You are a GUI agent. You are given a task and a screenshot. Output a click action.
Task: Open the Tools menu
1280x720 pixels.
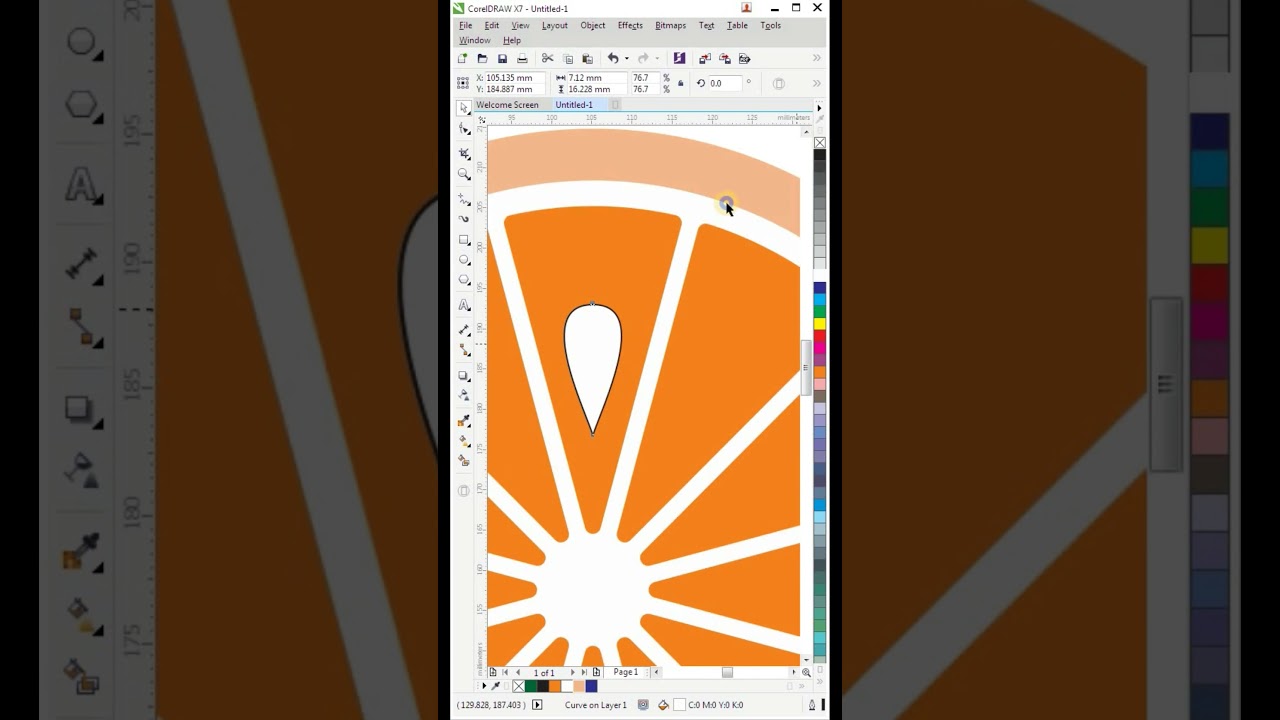pyautogui.click(x=771, y=26)
